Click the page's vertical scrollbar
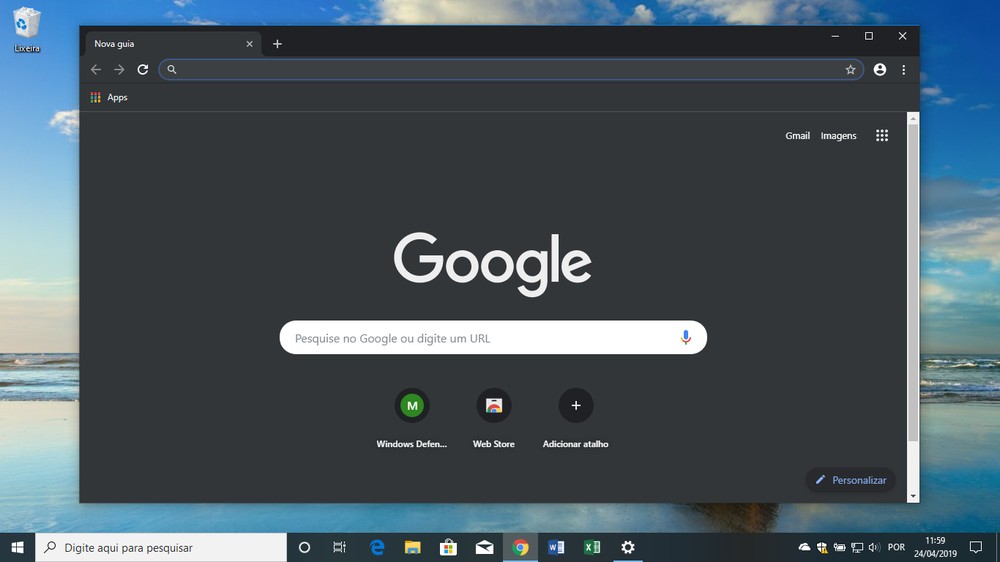The width and height of the screenshot is (1000, 562). click(913, 307)
